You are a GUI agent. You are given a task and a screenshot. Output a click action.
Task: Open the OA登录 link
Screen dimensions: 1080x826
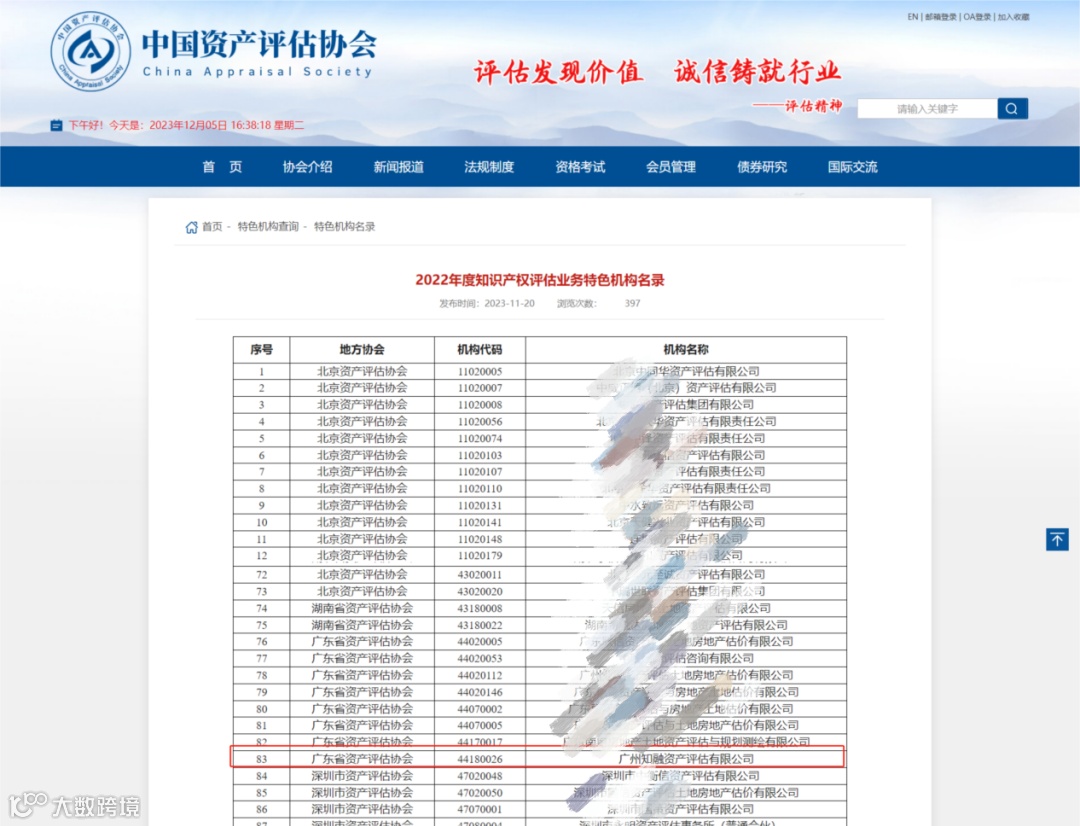point(977,17)
